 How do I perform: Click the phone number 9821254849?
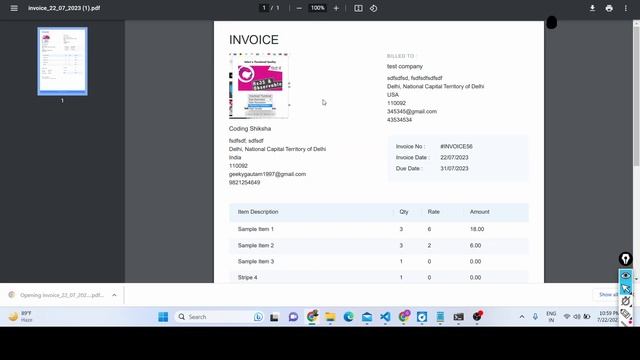[244, 182]
